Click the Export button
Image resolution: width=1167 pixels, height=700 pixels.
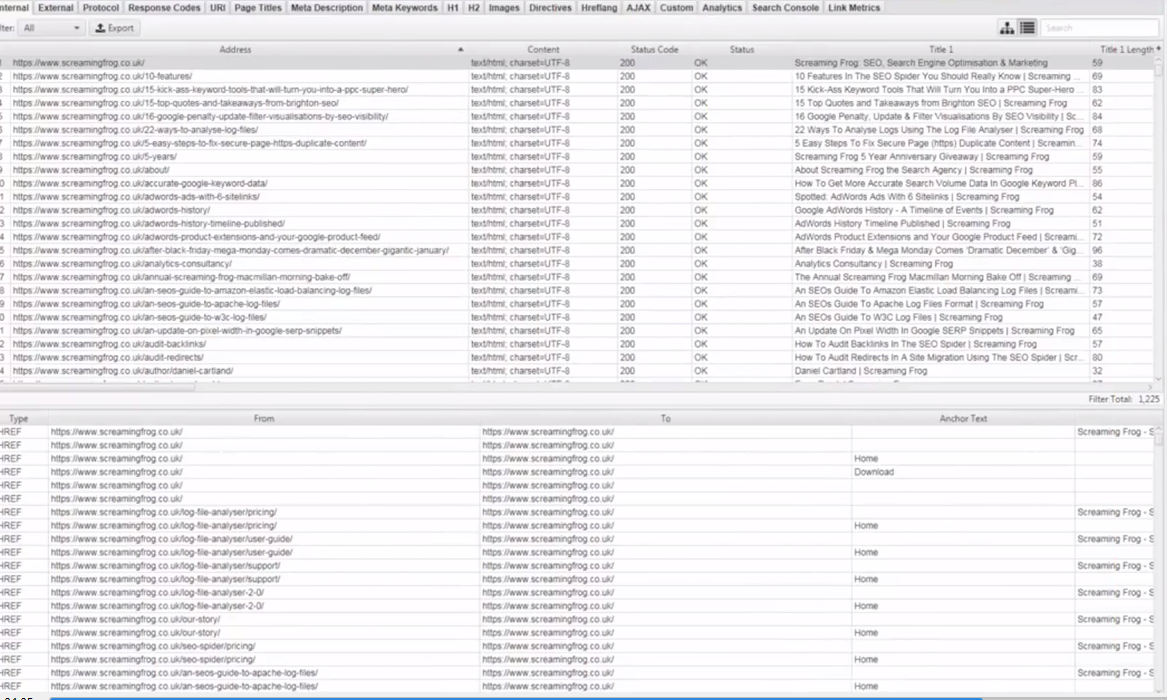pos(115,28)
